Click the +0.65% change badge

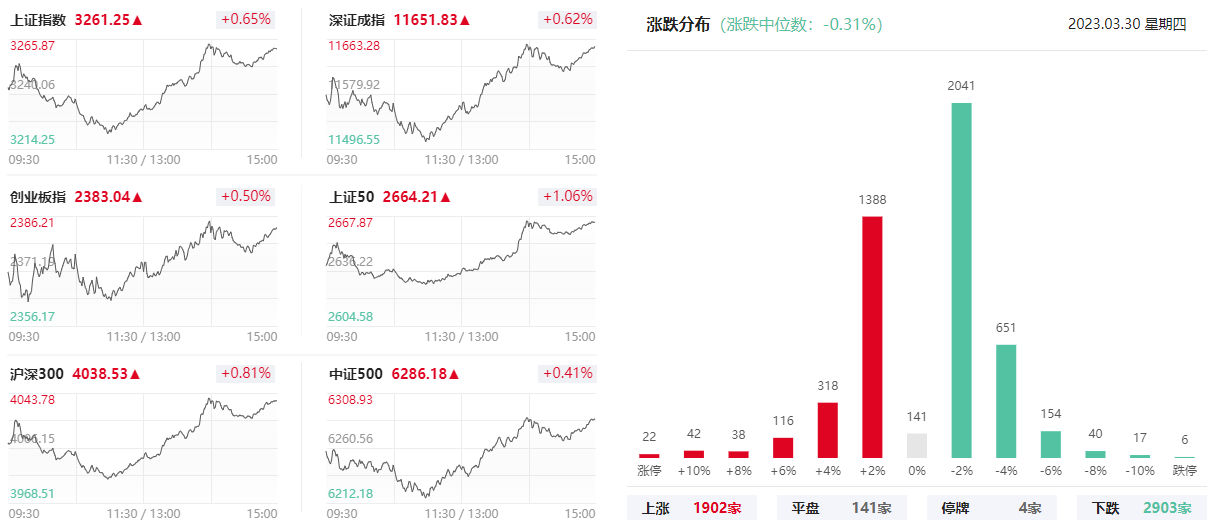pos(245,20)
